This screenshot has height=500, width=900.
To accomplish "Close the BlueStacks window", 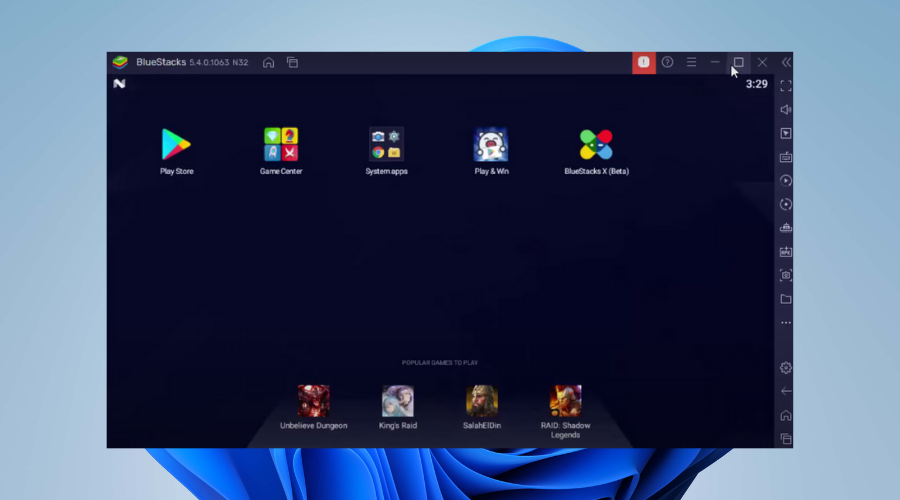I will (x=762, y=62).
